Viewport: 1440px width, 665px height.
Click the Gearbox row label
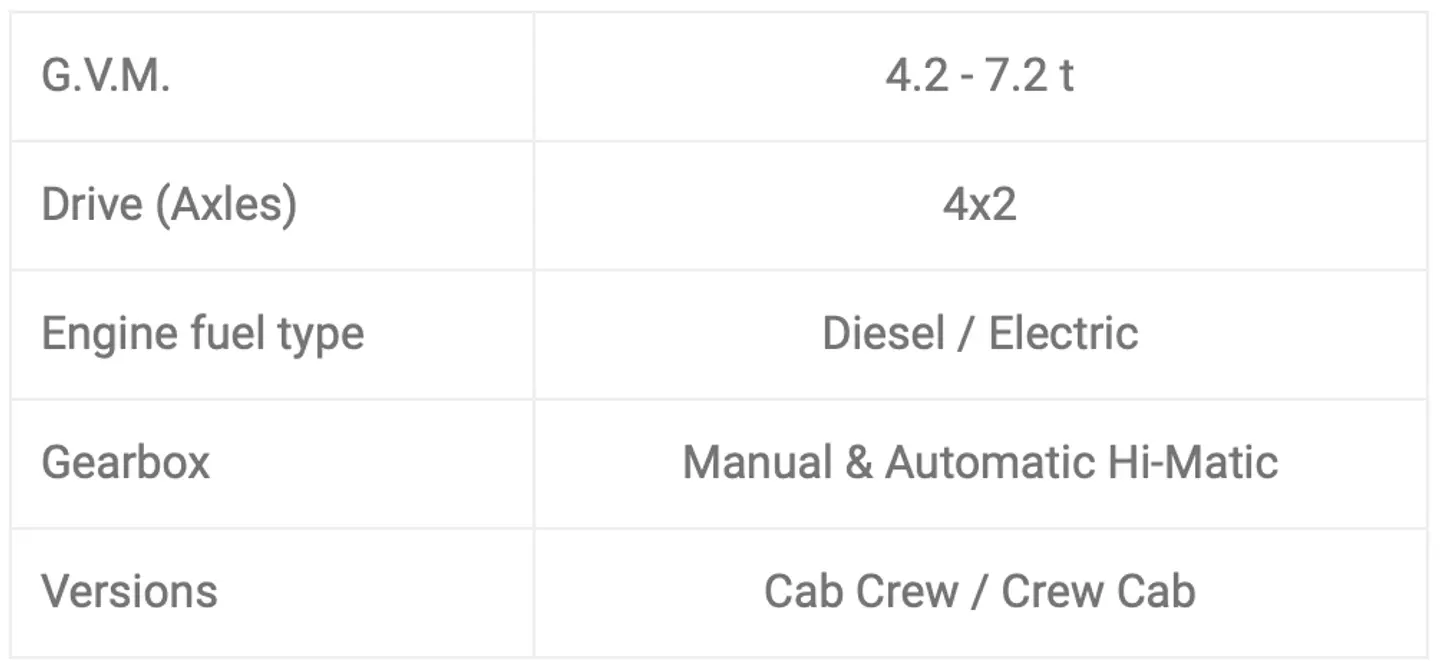(126, 463)
